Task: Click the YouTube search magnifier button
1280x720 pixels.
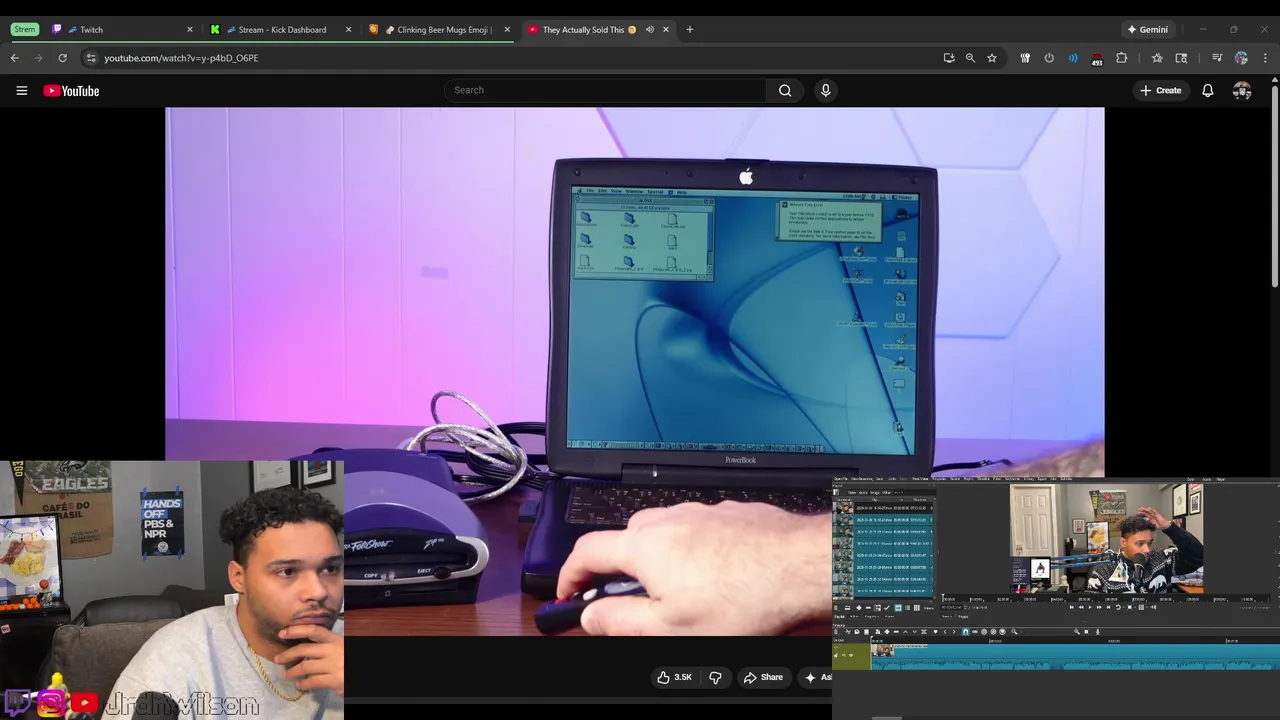Action: [785, 90]
